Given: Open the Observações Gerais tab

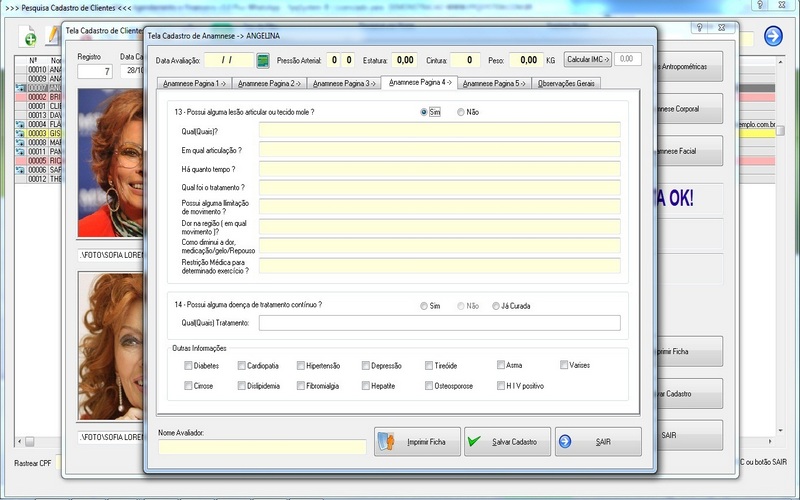Looking at the screenshot, I should pyautogui.click(x=566, y=83).
